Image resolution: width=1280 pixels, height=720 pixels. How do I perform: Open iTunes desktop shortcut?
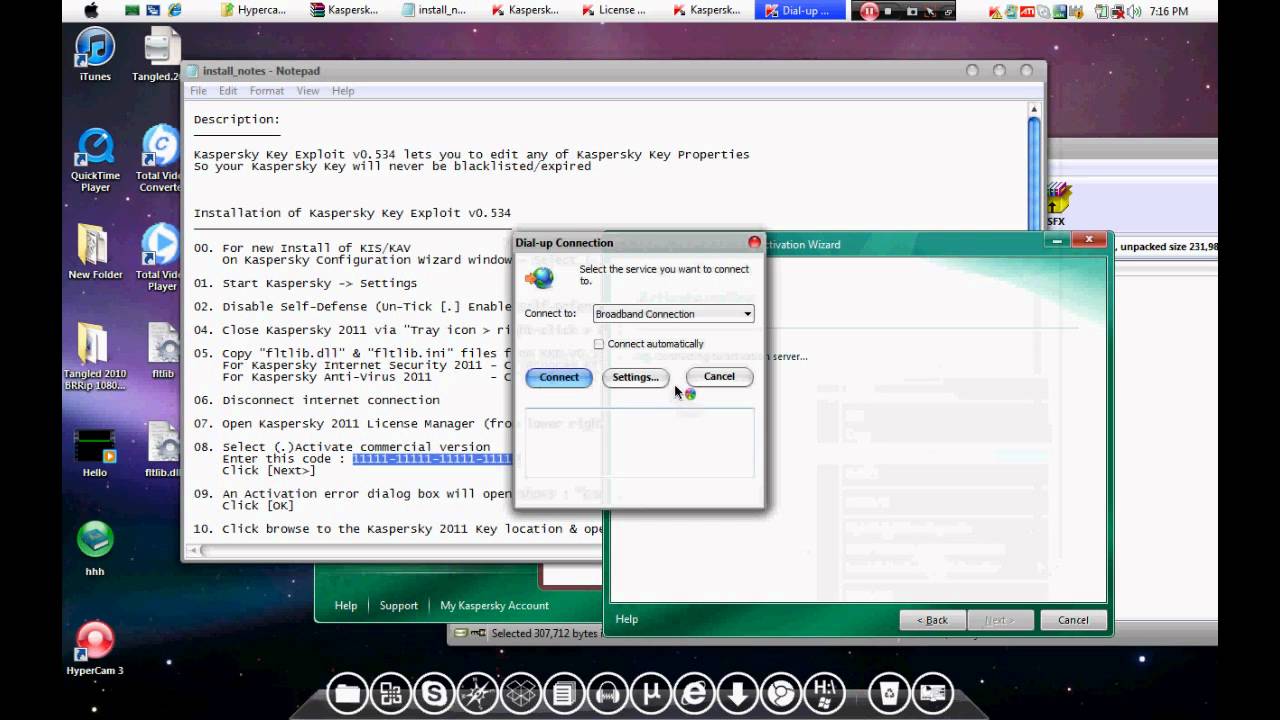pos(95,54)
